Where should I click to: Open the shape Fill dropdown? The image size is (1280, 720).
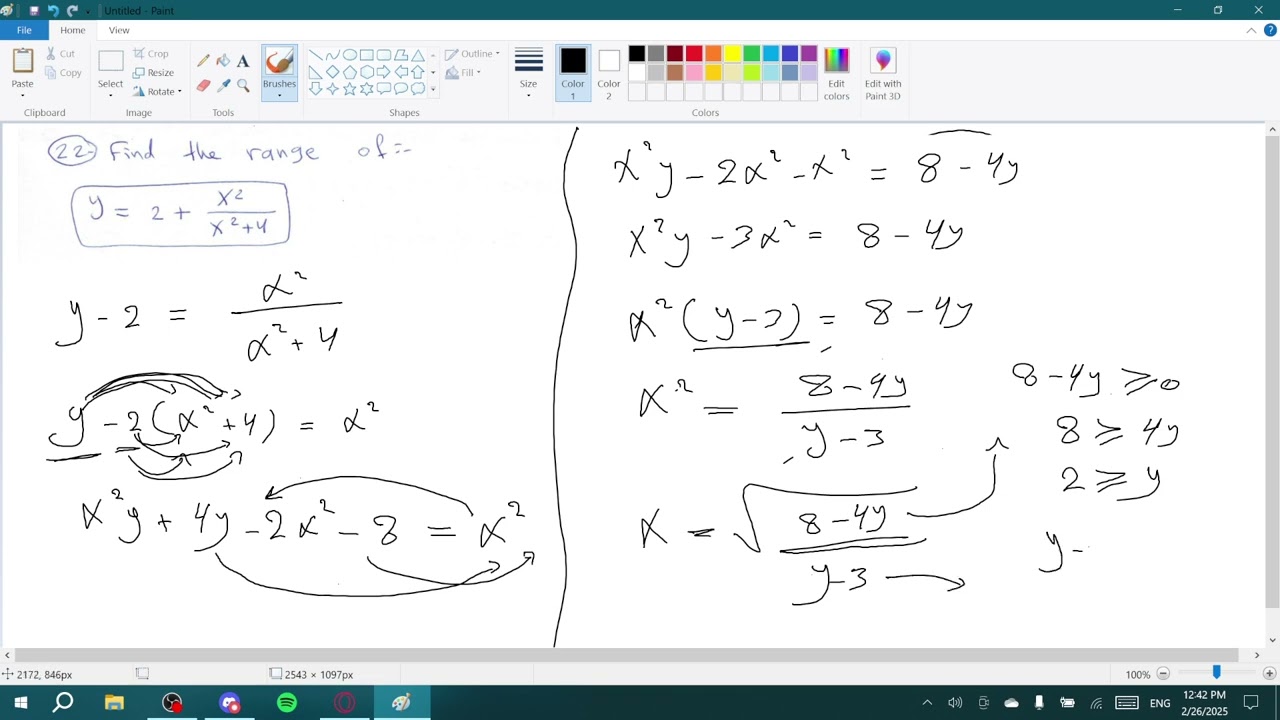pos(464,72)
